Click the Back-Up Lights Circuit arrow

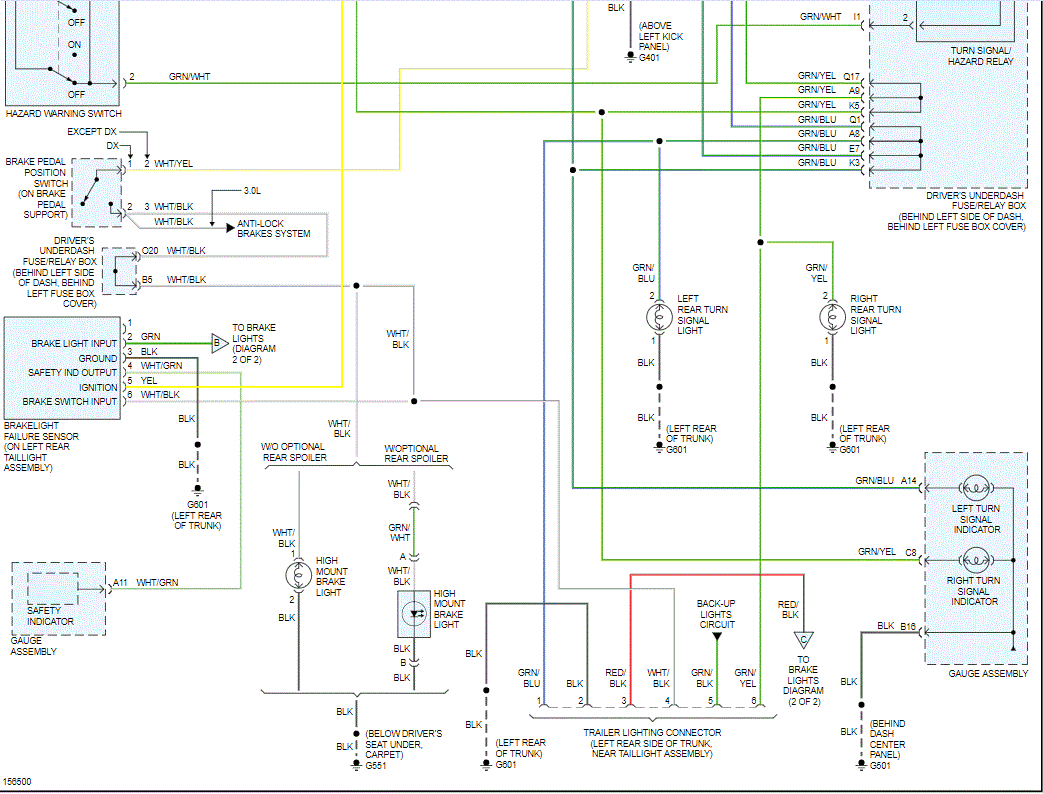[717, 636]
